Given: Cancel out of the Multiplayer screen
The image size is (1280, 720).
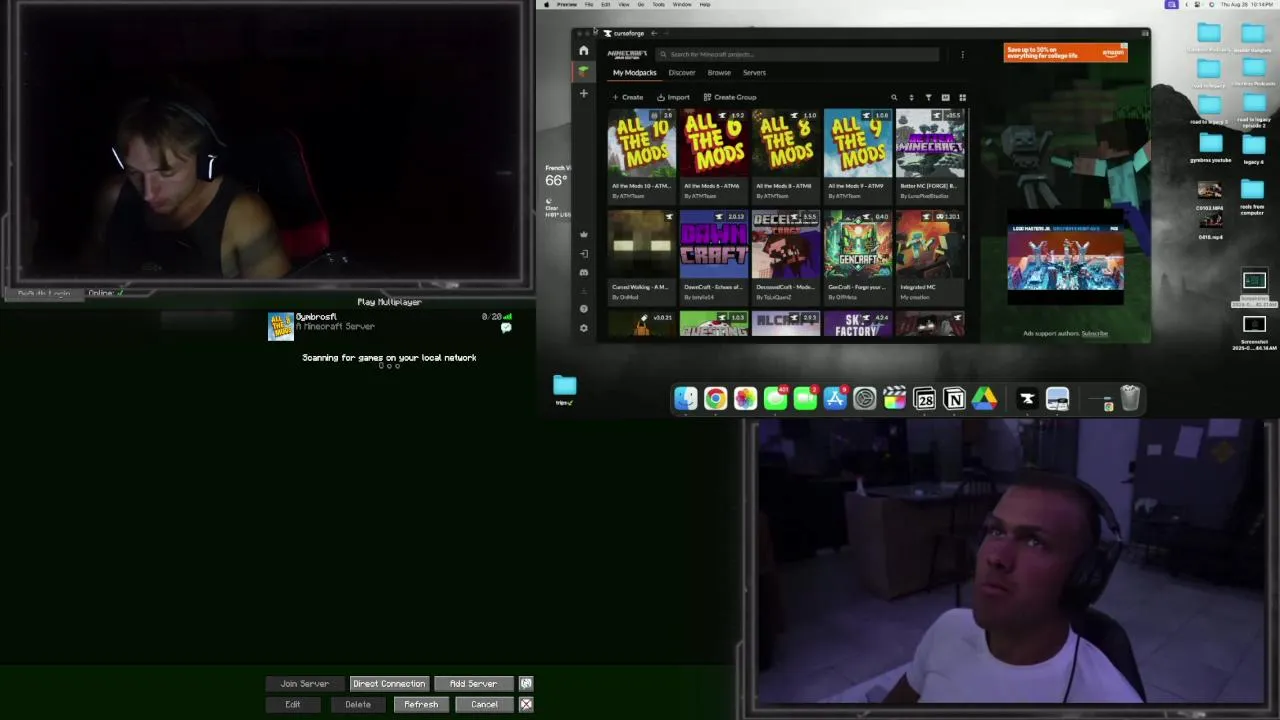Looking at the screenshot, I should pyautogui.click(x=484, y=704).
